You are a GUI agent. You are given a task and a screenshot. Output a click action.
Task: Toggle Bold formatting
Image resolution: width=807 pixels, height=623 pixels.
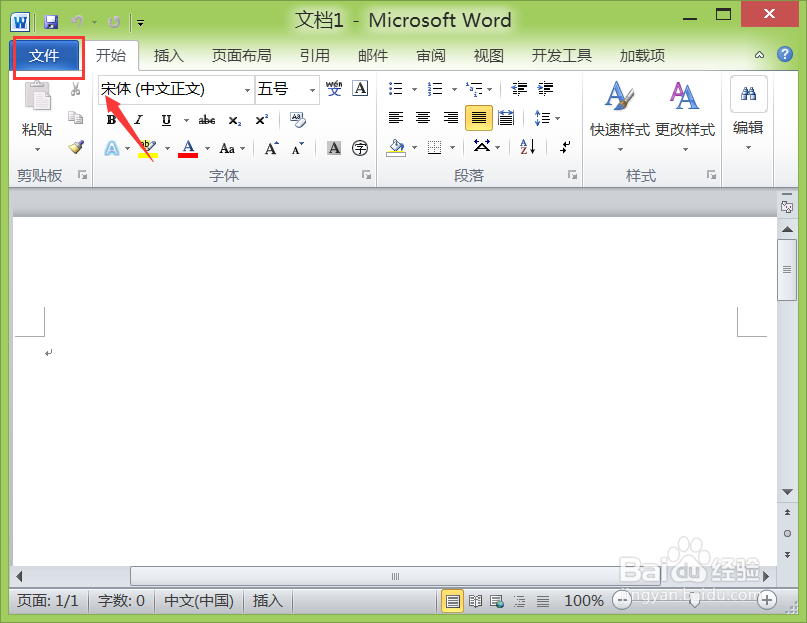coord(111,120)
